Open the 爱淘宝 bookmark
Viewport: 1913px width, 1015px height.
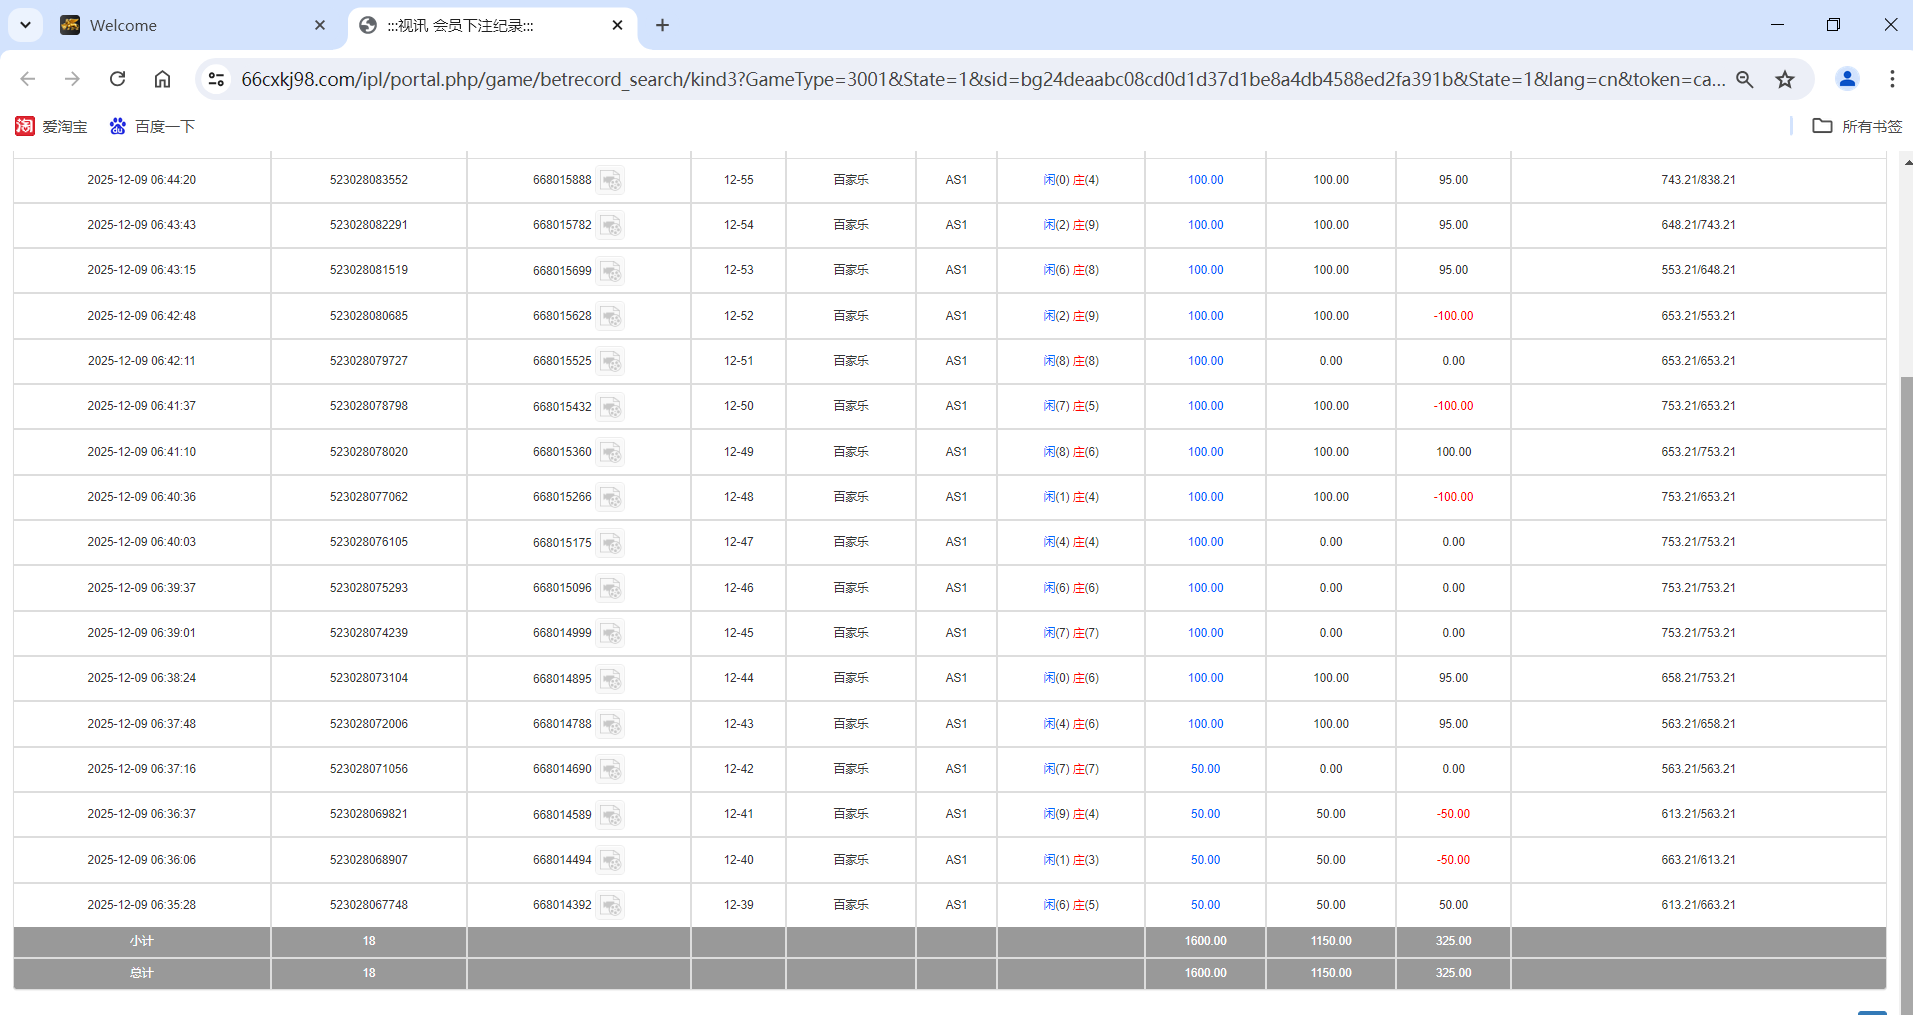(x=50, y=126)
